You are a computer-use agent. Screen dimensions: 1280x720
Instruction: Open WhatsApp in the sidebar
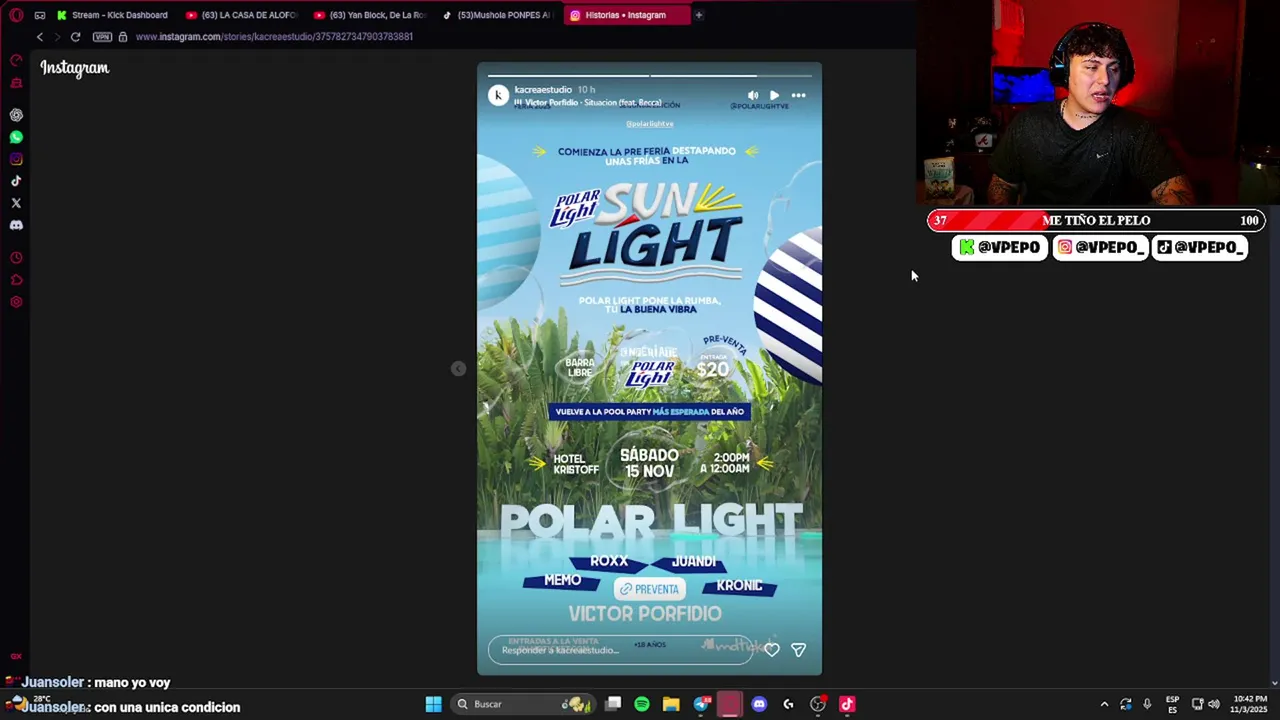pos(16,137)
